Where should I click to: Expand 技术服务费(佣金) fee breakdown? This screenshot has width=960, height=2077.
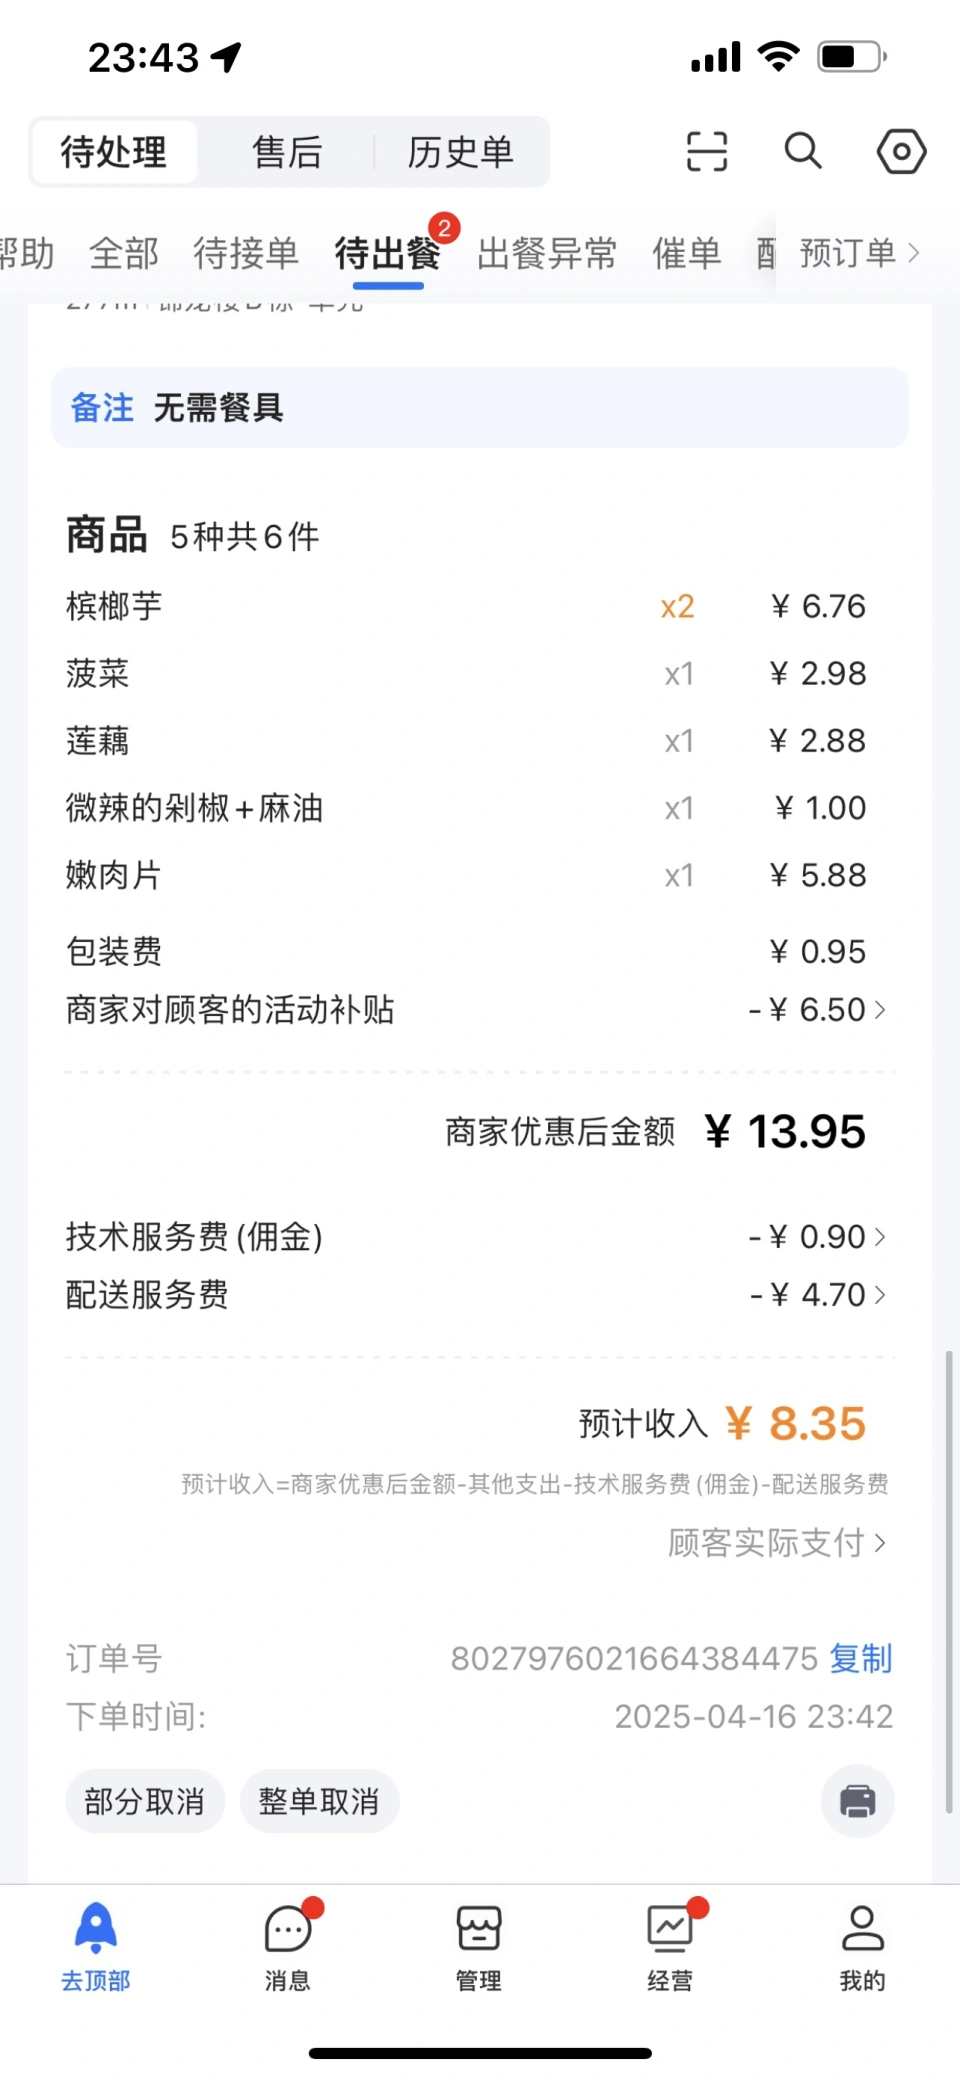click(x=818, y=1237)
